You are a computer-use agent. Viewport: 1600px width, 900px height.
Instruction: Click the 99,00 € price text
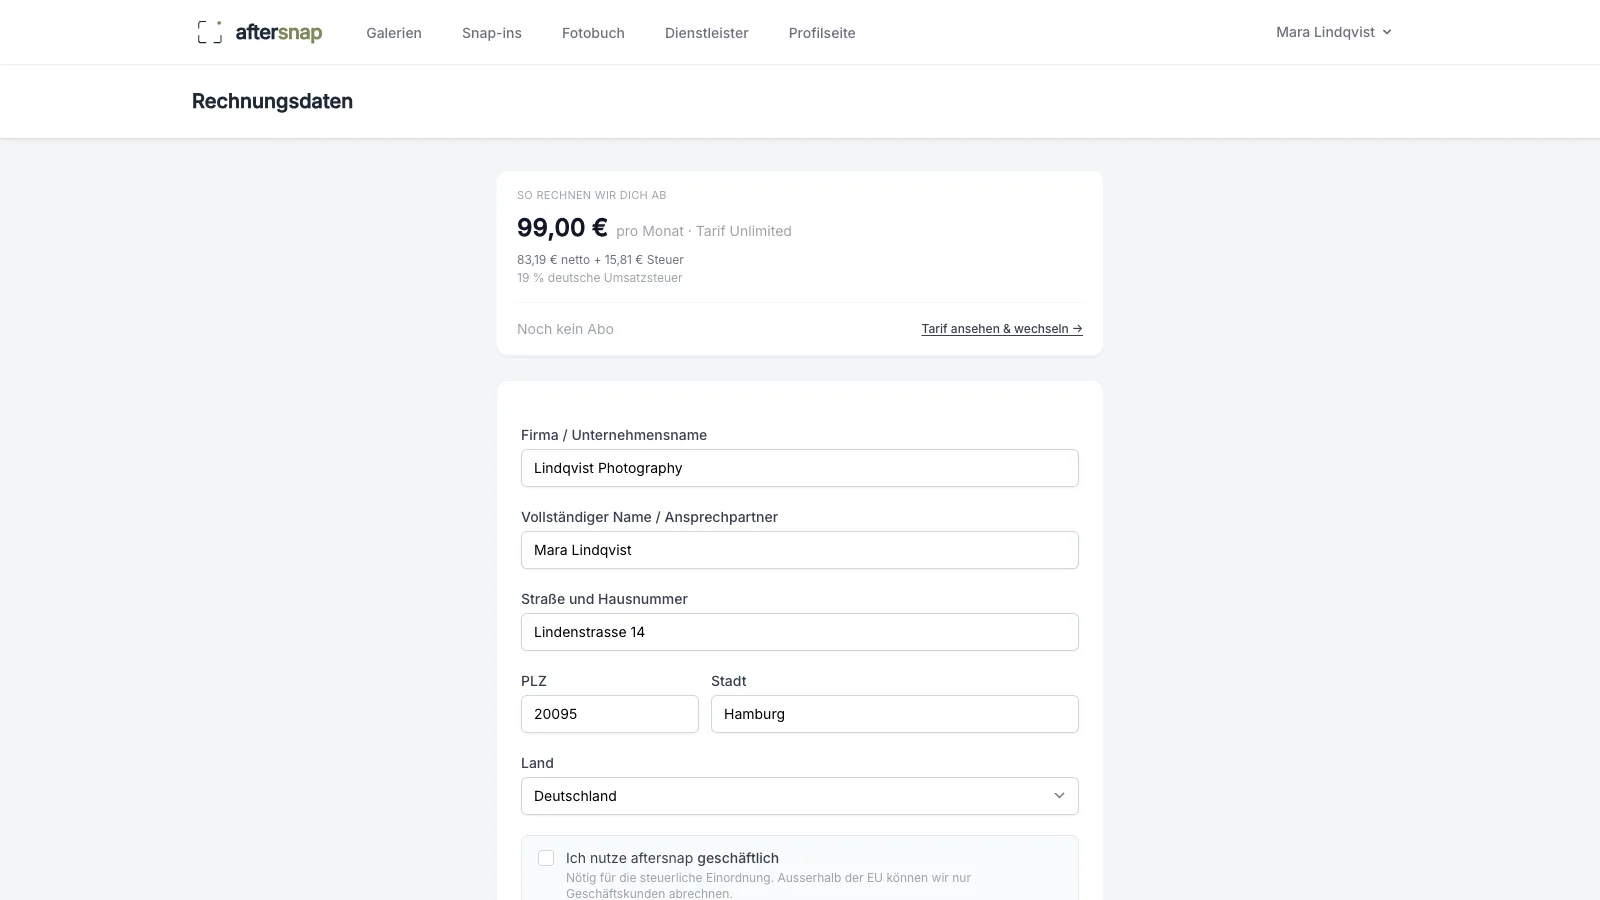[562, 228]
